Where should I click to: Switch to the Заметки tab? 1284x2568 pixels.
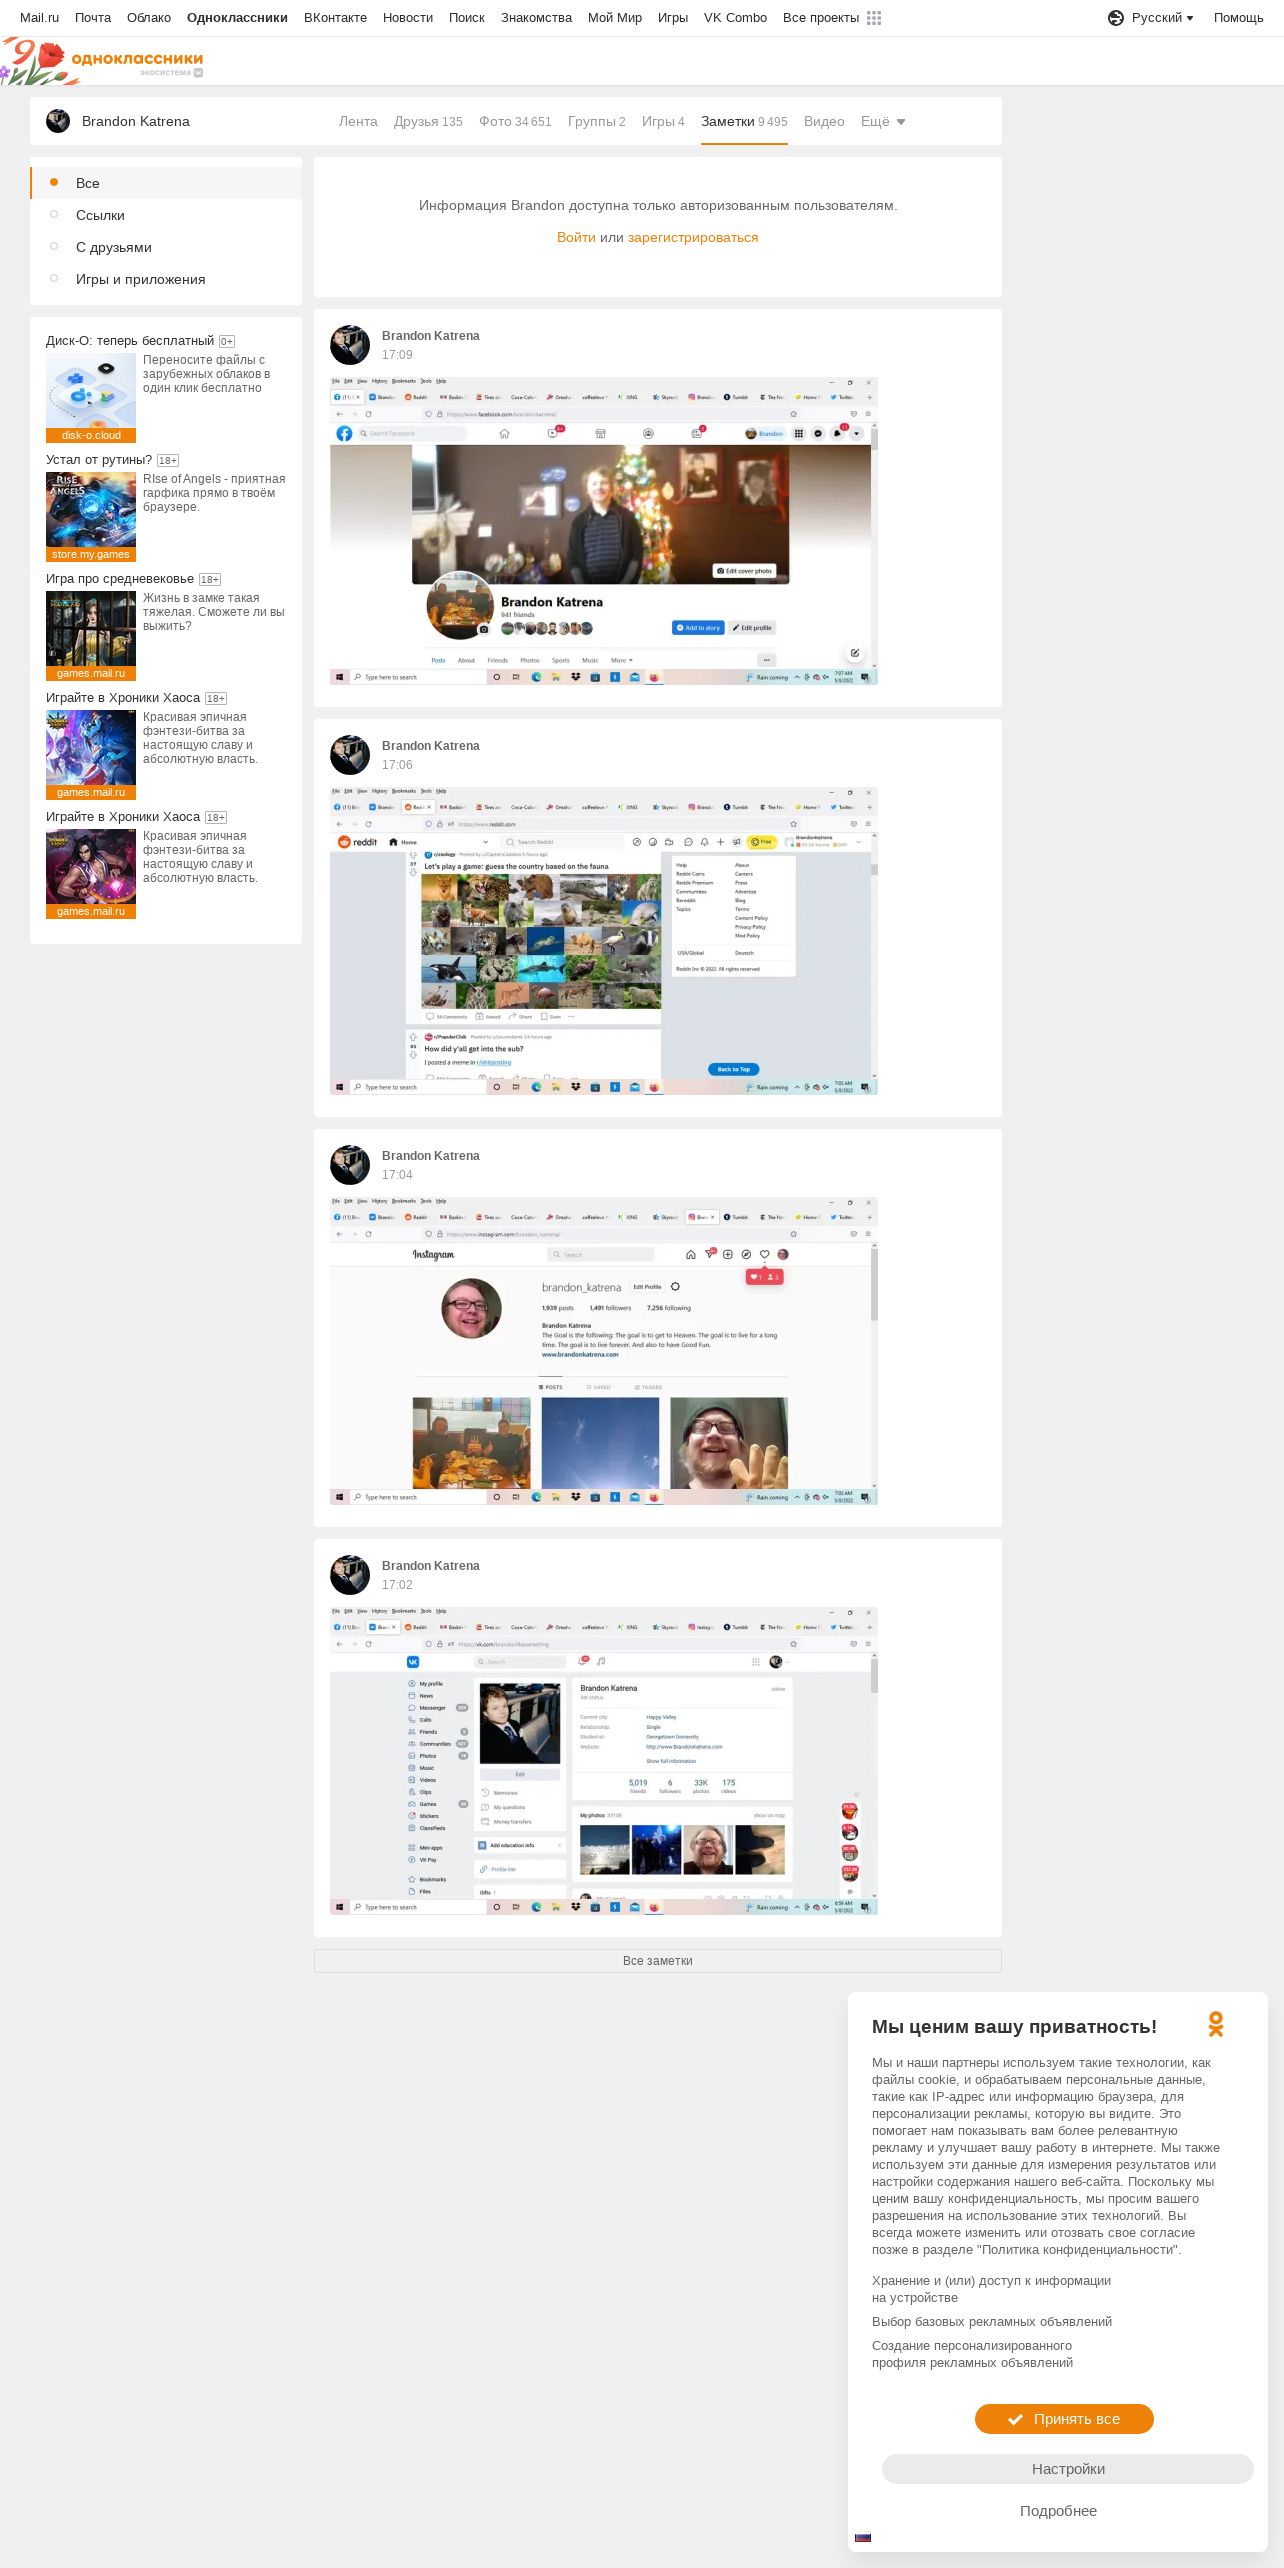coord(744,121)
